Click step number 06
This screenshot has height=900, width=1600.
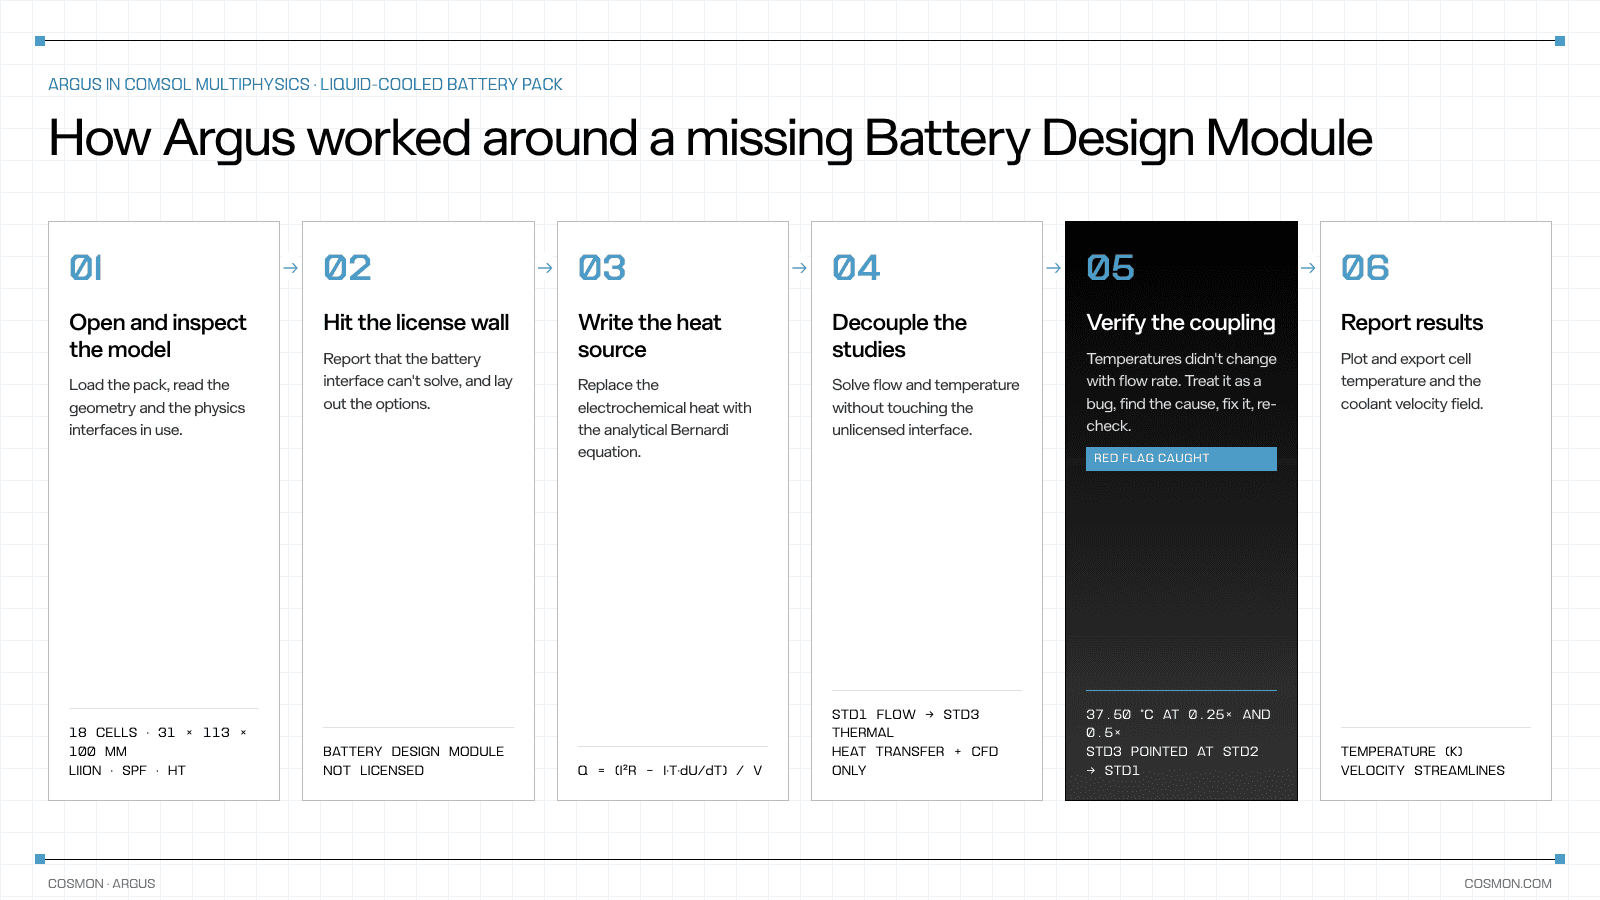click(x=1365, y=268)
